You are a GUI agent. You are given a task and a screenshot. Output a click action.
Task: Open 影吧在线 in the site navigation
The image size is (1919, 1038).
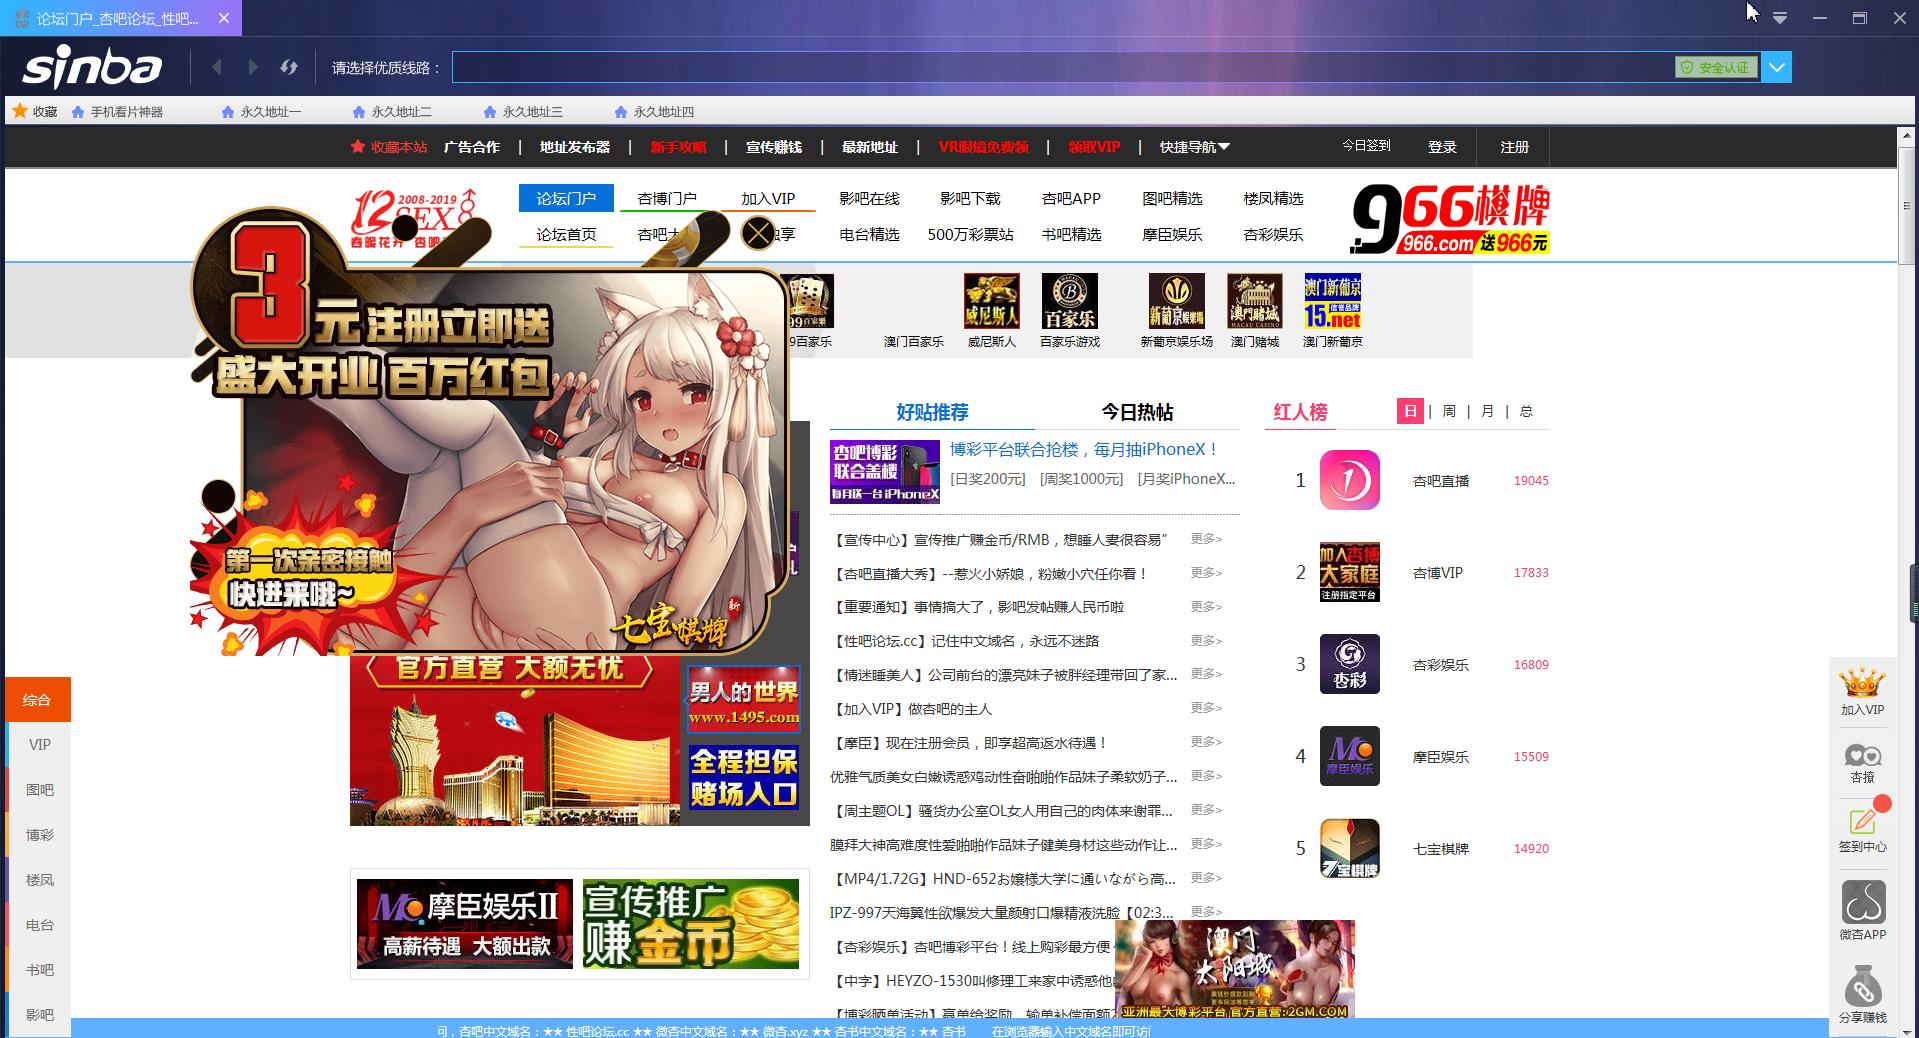tap(869, 198)
